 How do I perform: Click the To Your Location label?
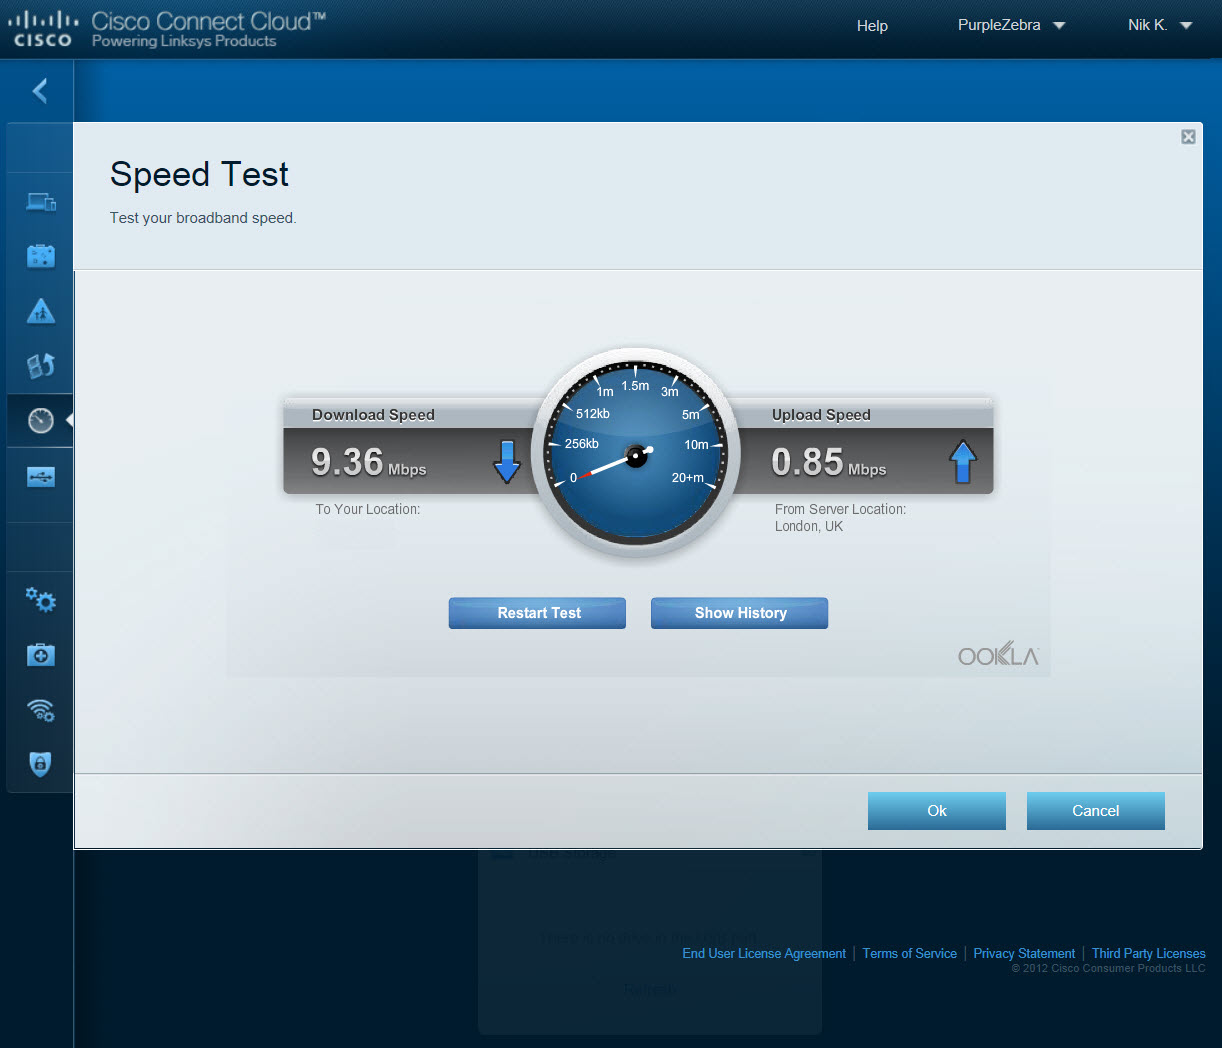368,509
